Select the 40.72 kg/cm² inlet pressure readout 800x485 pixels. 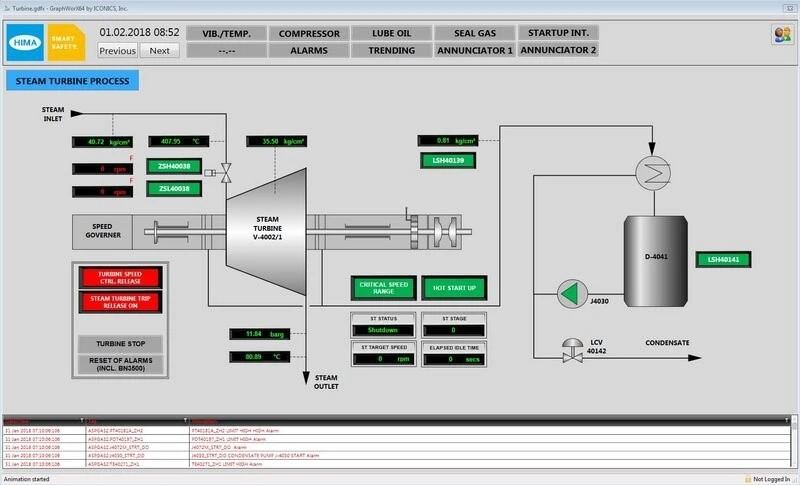coord(103,142)
